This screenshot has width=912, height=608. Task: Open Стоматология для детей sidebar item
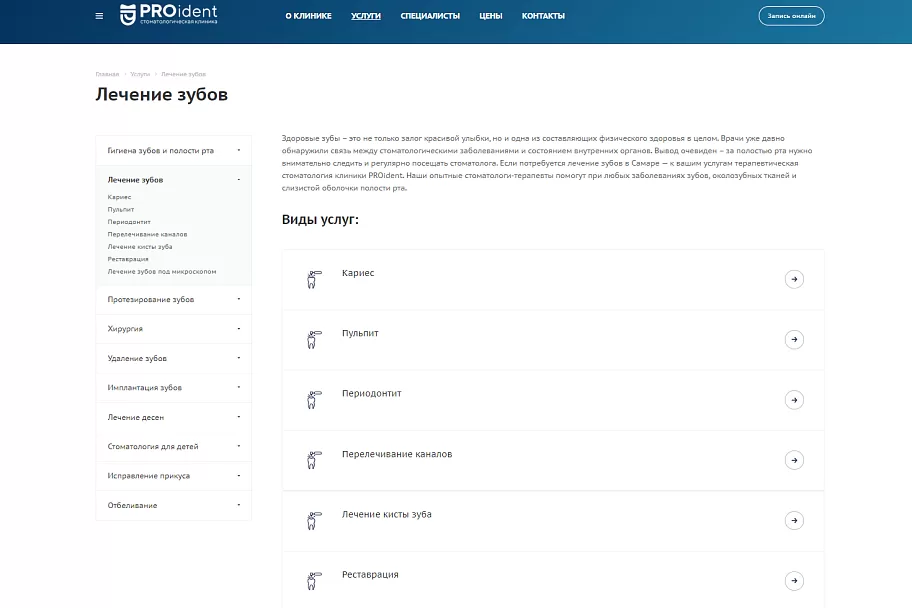click(153, 446)
